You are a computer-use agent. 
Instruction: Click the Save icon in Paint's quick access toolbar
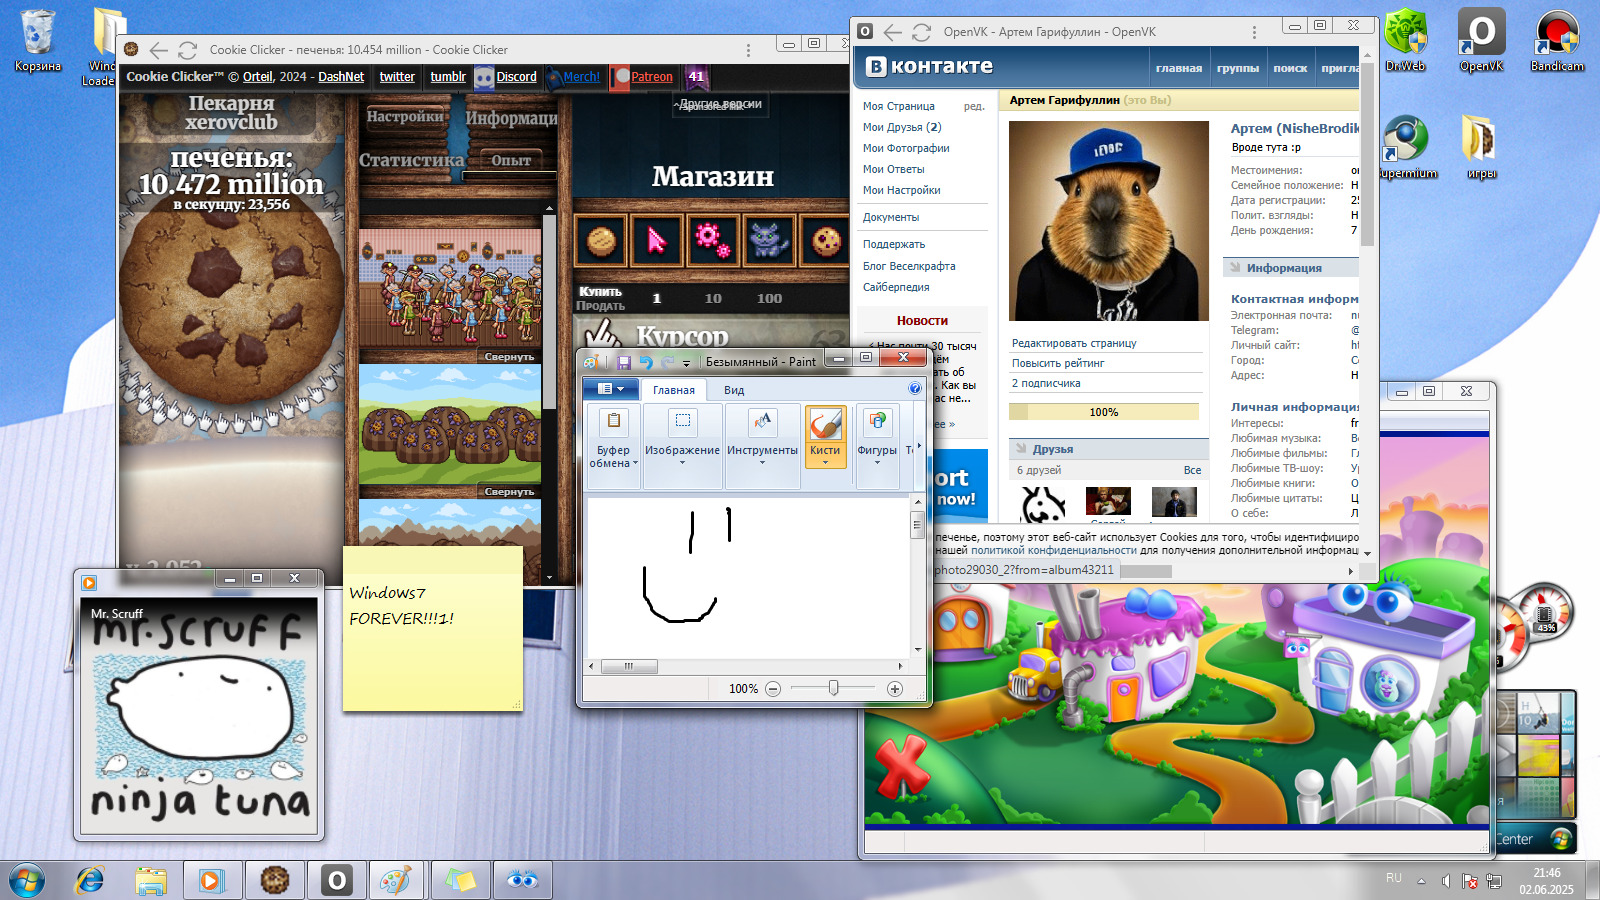(x=624, y=362)
